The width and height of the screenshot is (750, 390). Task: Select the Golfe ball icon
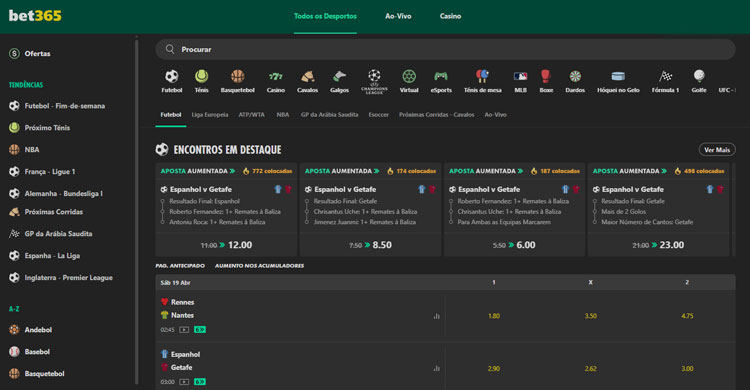click(x=699, y=76)
